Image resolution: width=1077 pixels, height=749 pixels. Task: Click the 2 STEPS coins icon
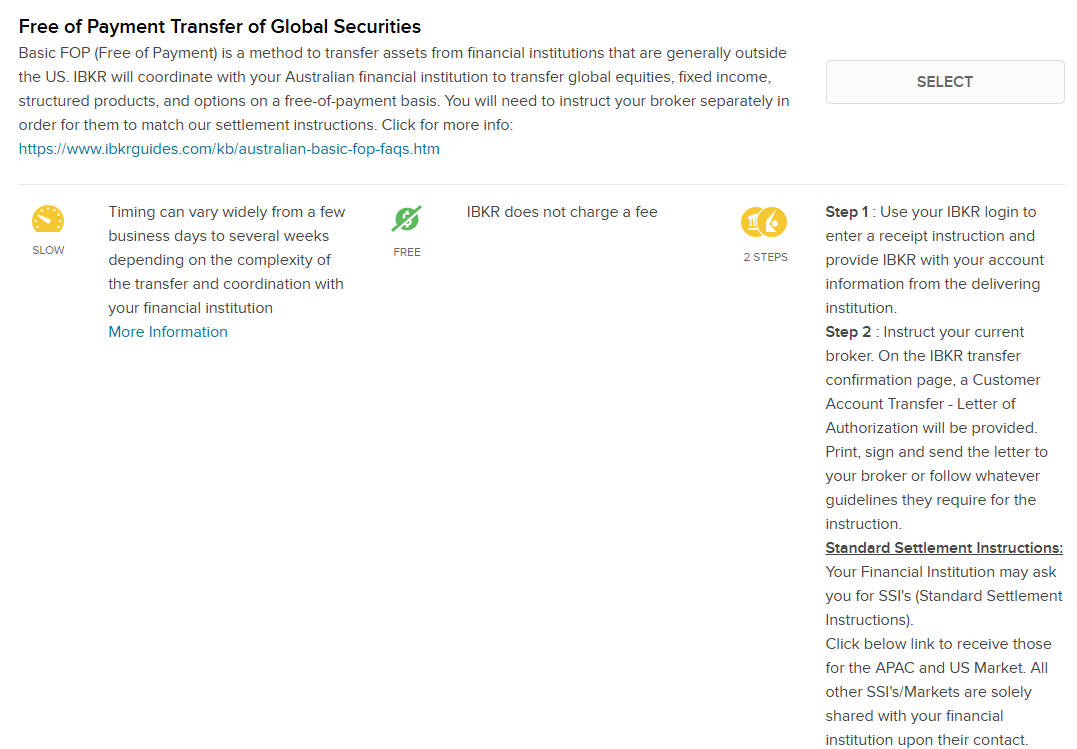pyautogui.click(x=763, y=222)
